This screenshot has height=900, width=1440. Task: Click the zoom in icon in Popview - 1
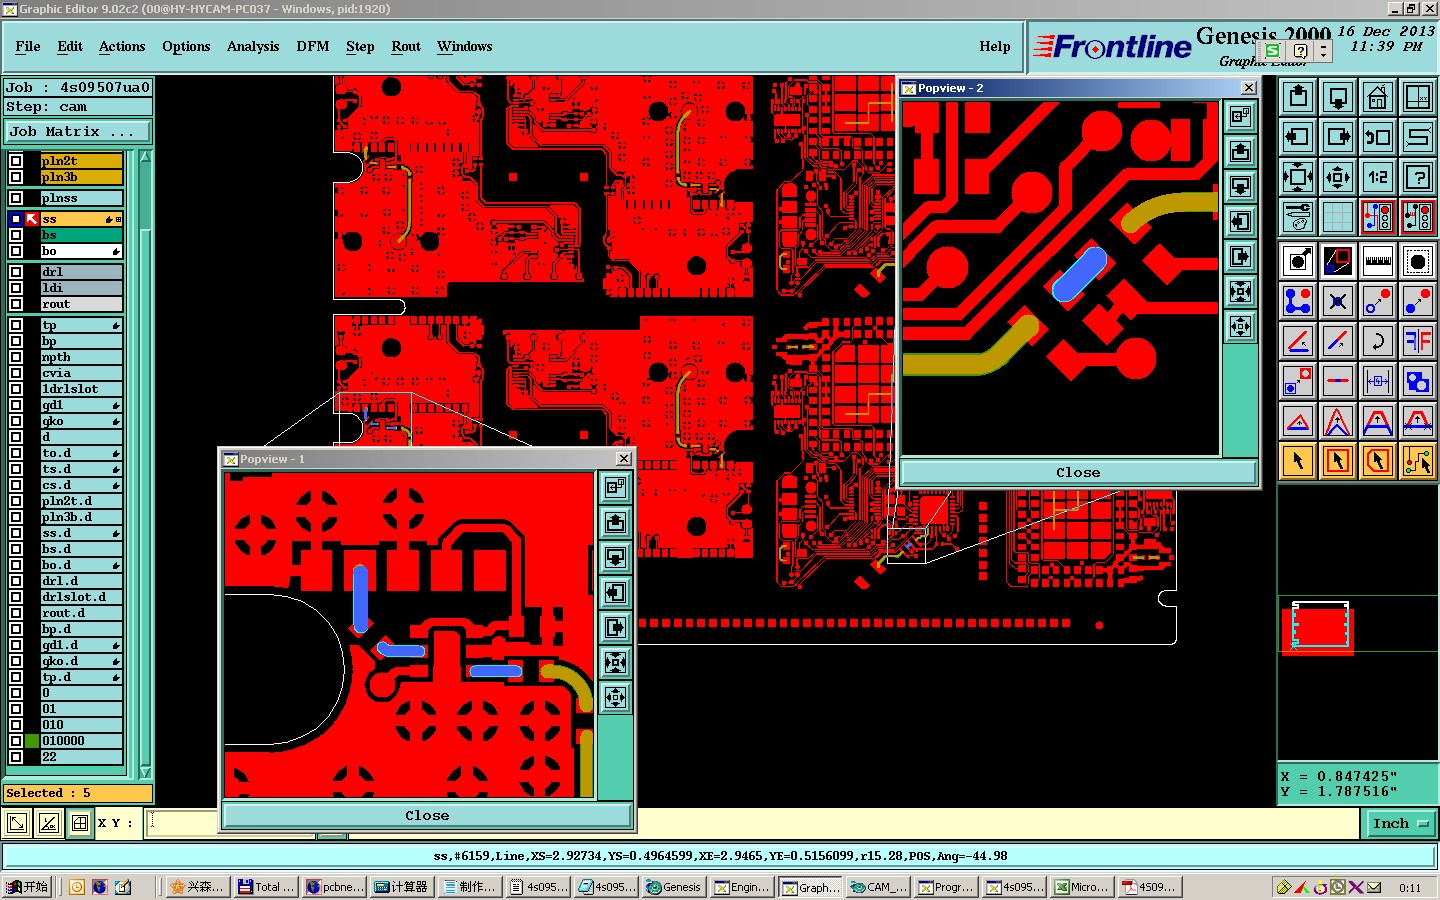(x=616, y=662)
